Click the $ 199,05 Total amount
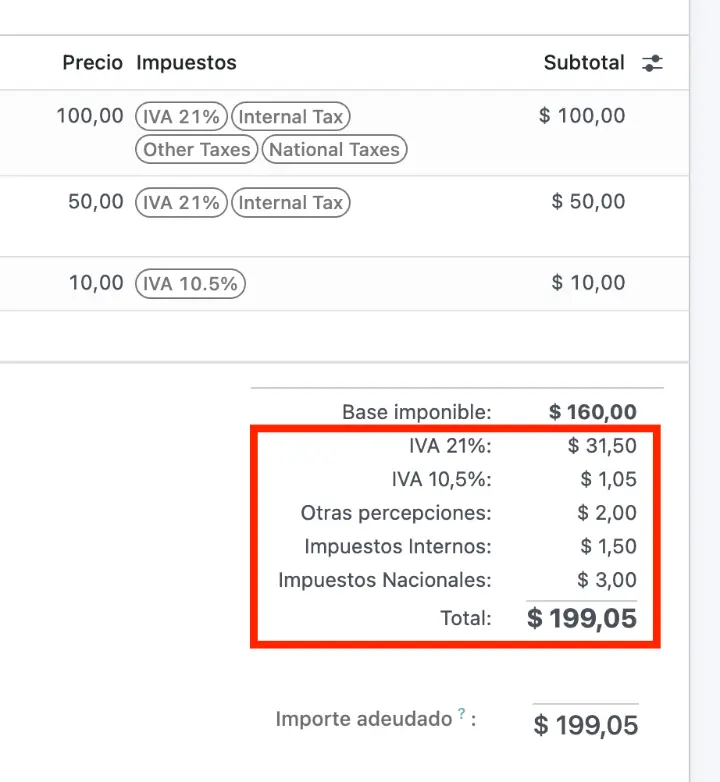This screenshot has width=720, height=782. point(582,618)
